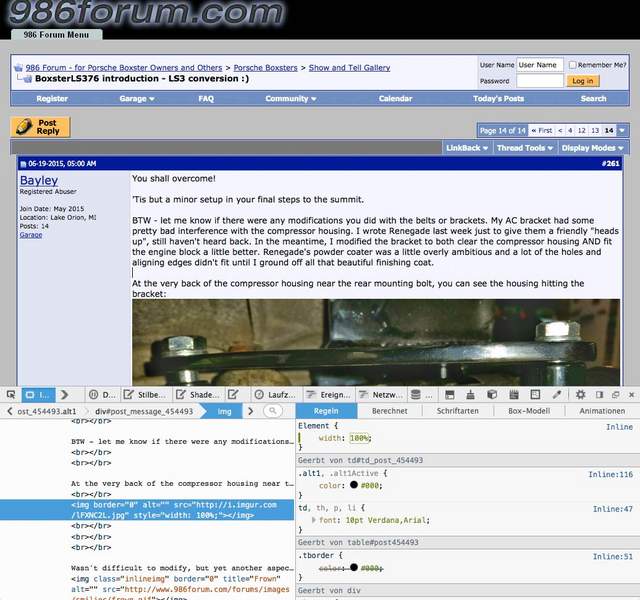Viewport: 640px width, 600px height.
Task: Open the 3D view cube icon
Action: click(x=492, y=395)
